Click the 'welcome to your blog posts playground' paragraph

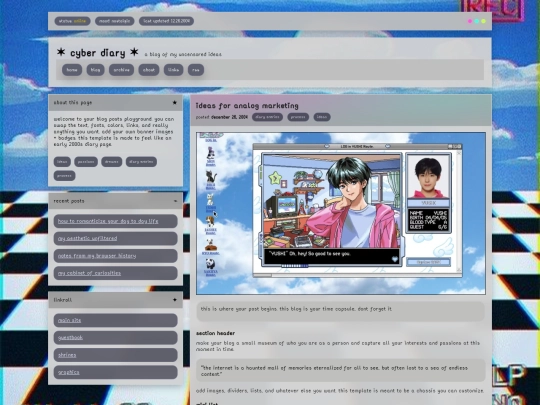tap(114, 132)
